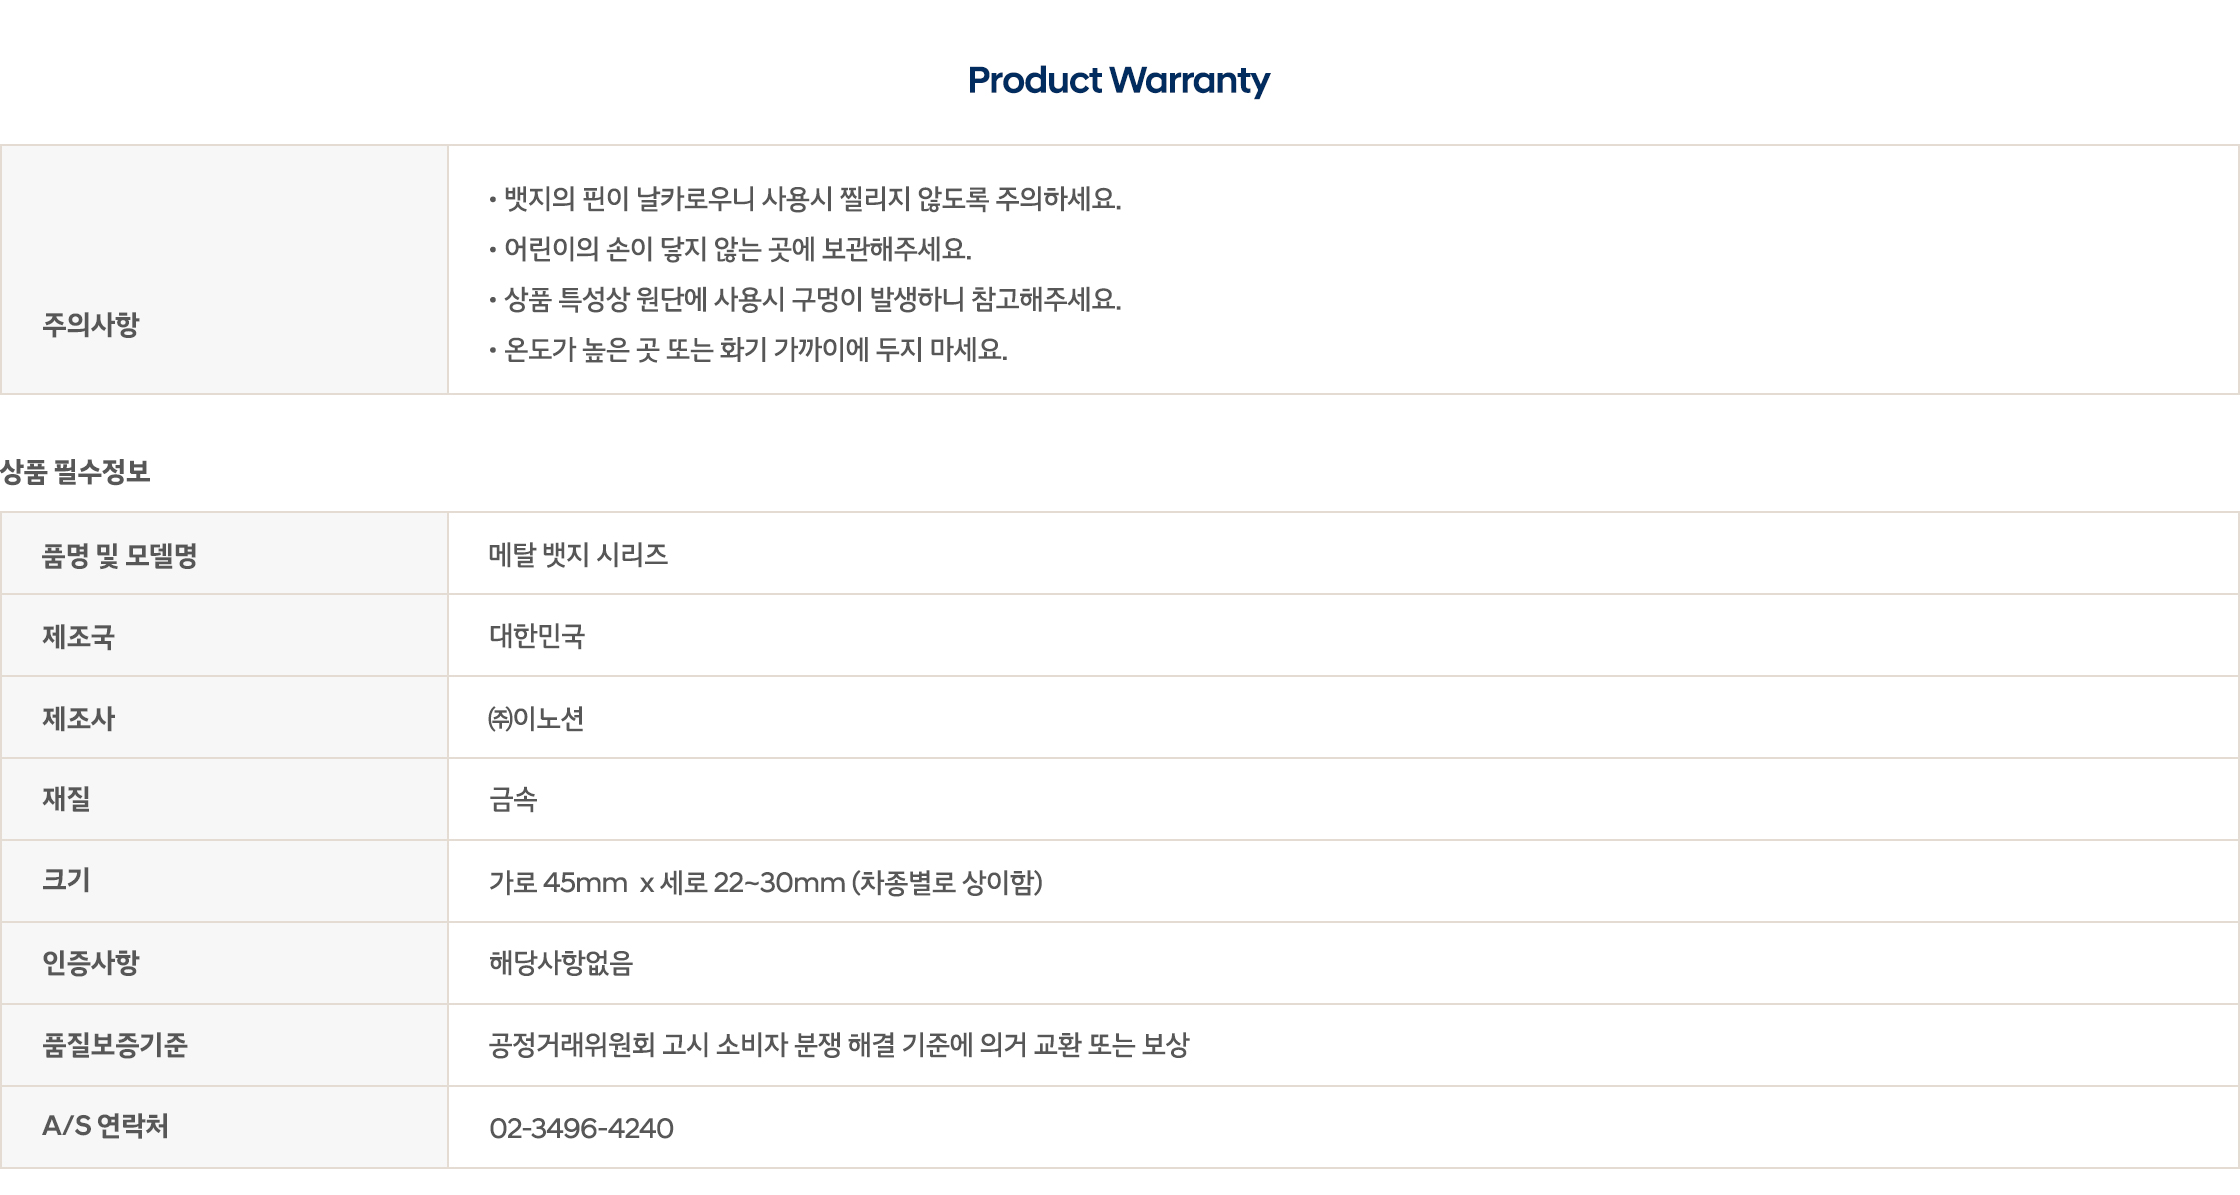
Task: Select the 재질 label cell
Action: point(66,799)
